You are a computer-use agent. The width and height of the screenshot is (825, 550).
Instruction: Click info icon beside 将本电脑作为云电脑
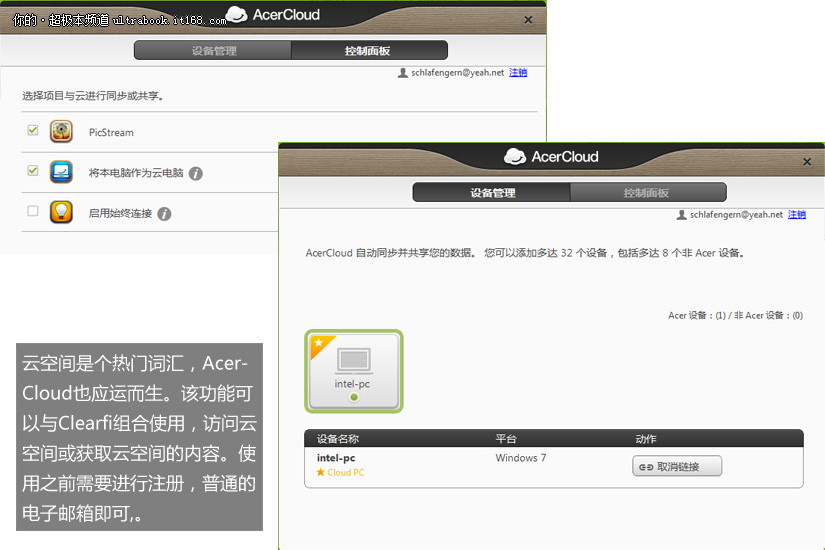(196, 173)
